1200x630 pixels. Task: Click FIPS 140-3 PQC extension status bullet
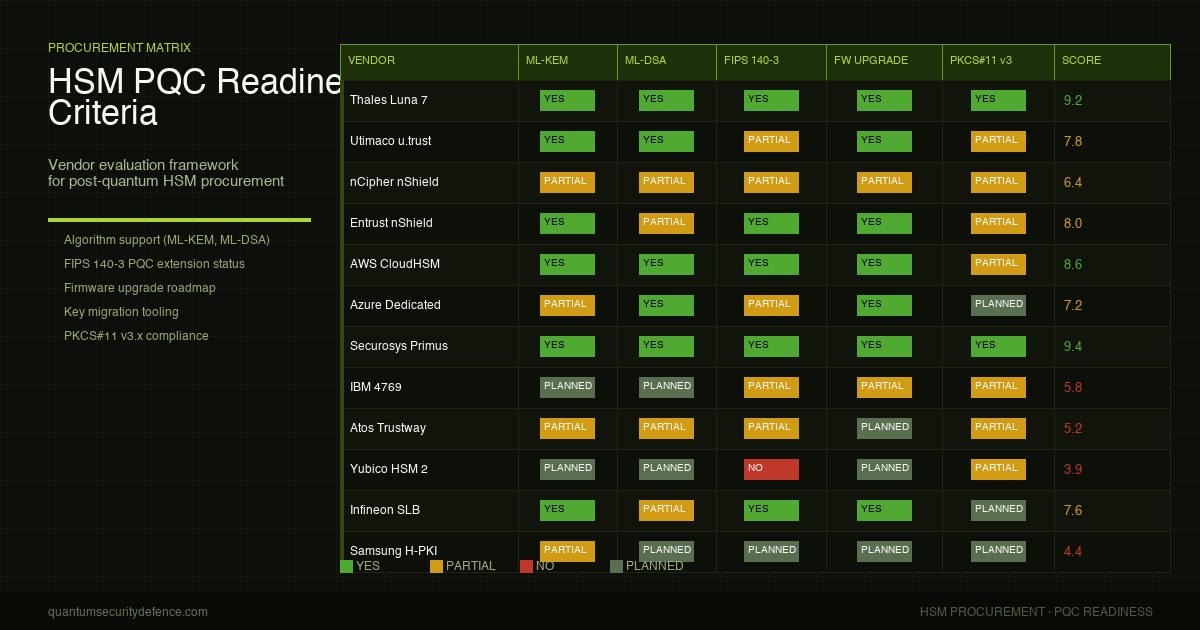[x=154, y=264]
